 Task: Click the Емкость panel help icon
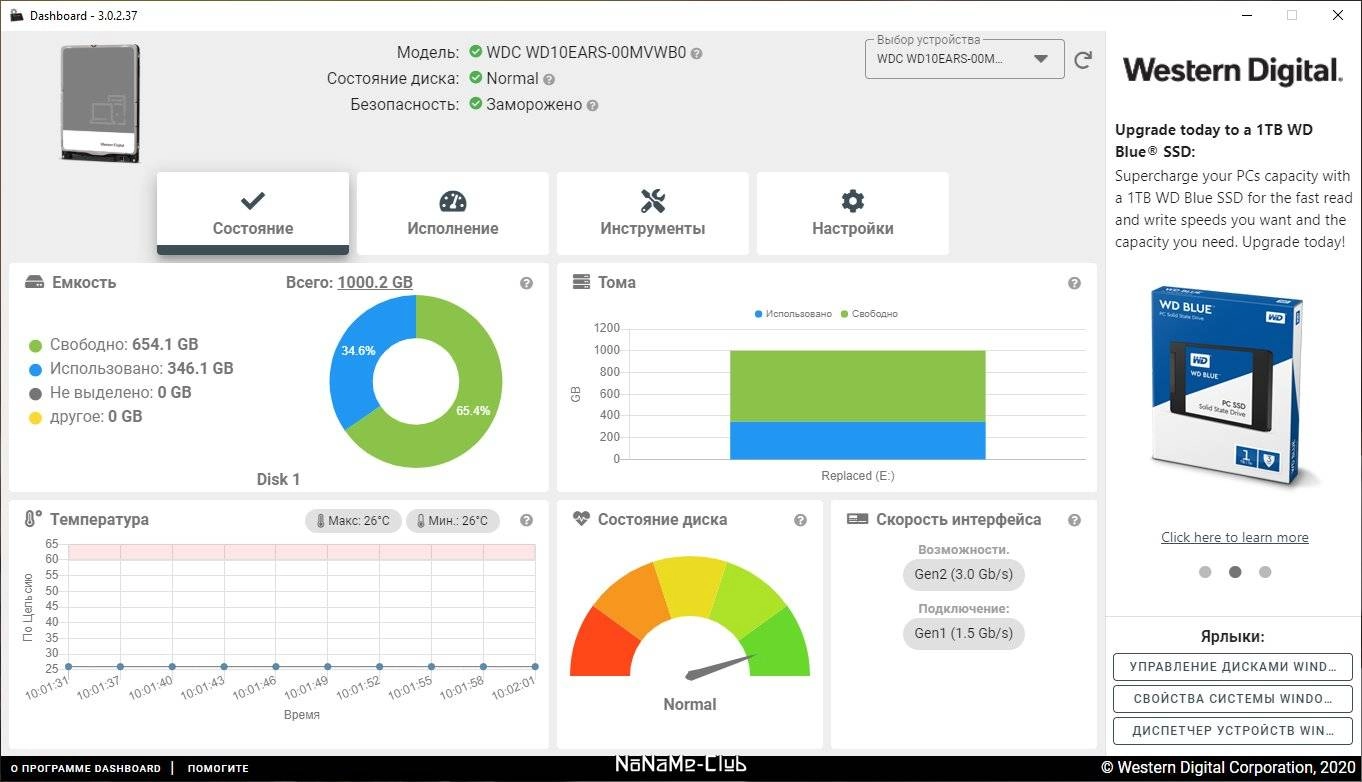pyautogui.click(x=527, y=283)
